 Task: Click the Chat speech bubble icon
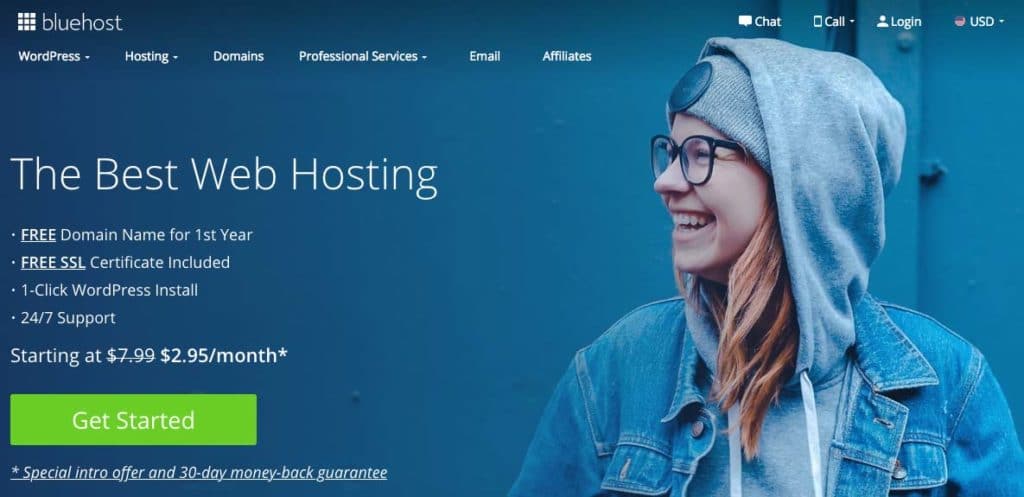[745, 21]
